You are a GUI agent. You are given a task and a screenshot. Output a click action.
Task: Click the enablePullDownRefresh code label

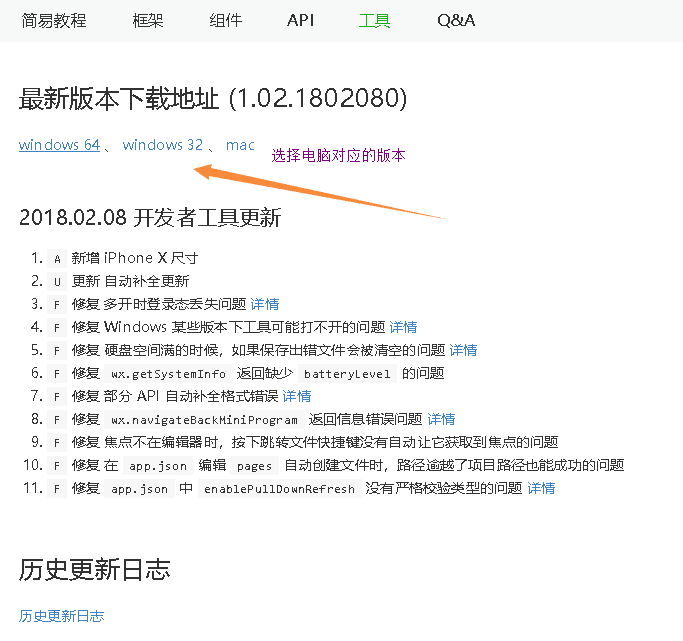click(x=279, y=489)
